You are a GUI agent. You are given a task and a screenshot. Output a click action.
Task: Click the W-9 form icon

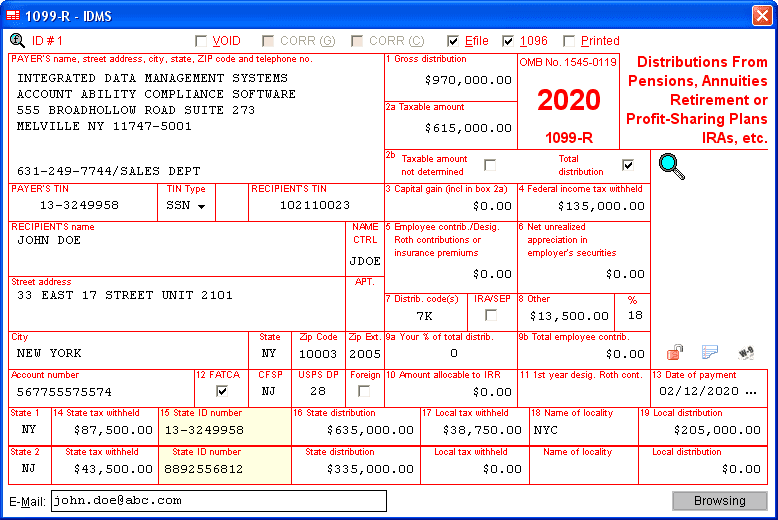746,353
